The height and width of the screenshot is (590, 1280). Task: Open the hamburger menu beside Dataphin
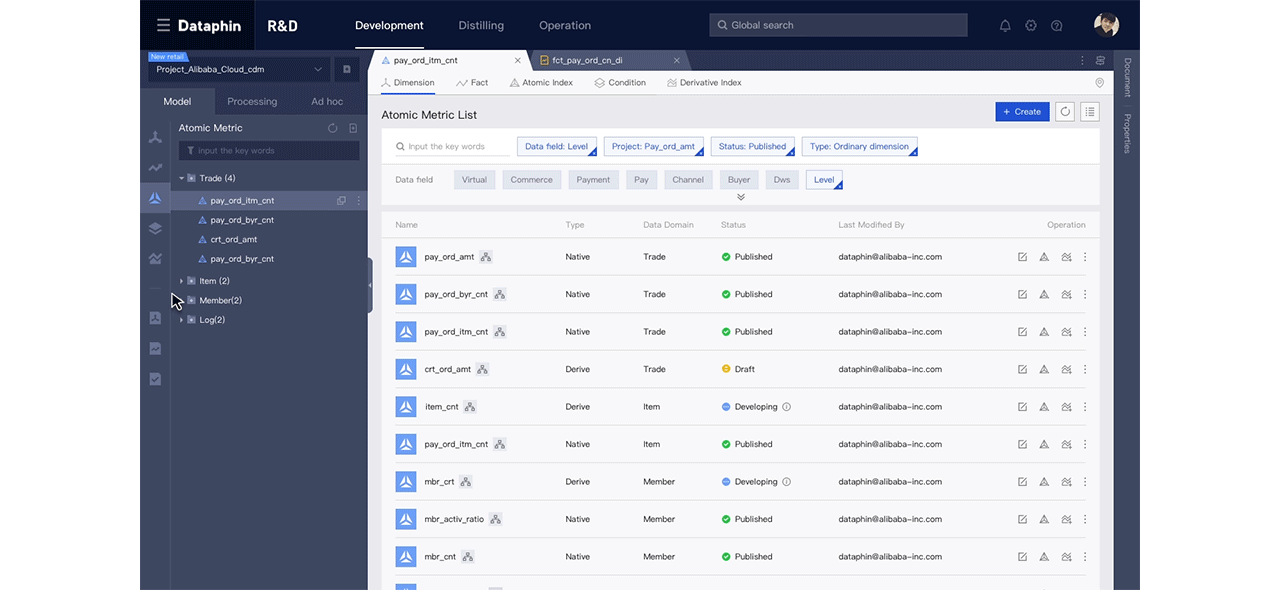163,25
